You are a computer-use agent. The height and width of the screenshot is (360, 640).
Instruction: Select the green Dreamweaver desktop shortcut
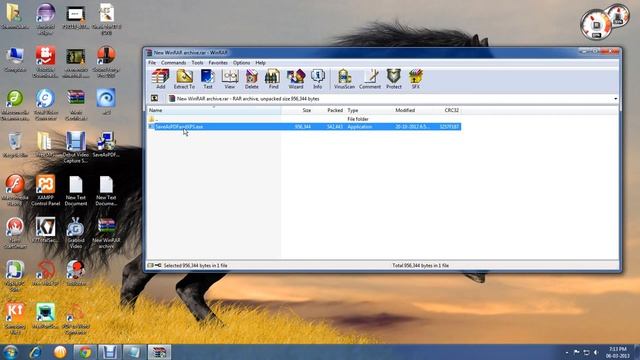pyautogui.click(x=15, y=105)
